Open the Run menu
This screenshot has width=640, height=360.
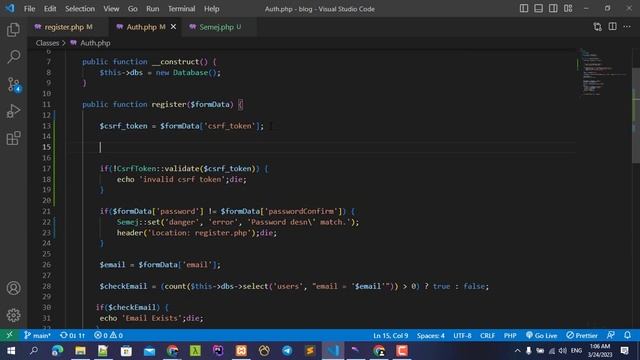[x=153, y=9]
